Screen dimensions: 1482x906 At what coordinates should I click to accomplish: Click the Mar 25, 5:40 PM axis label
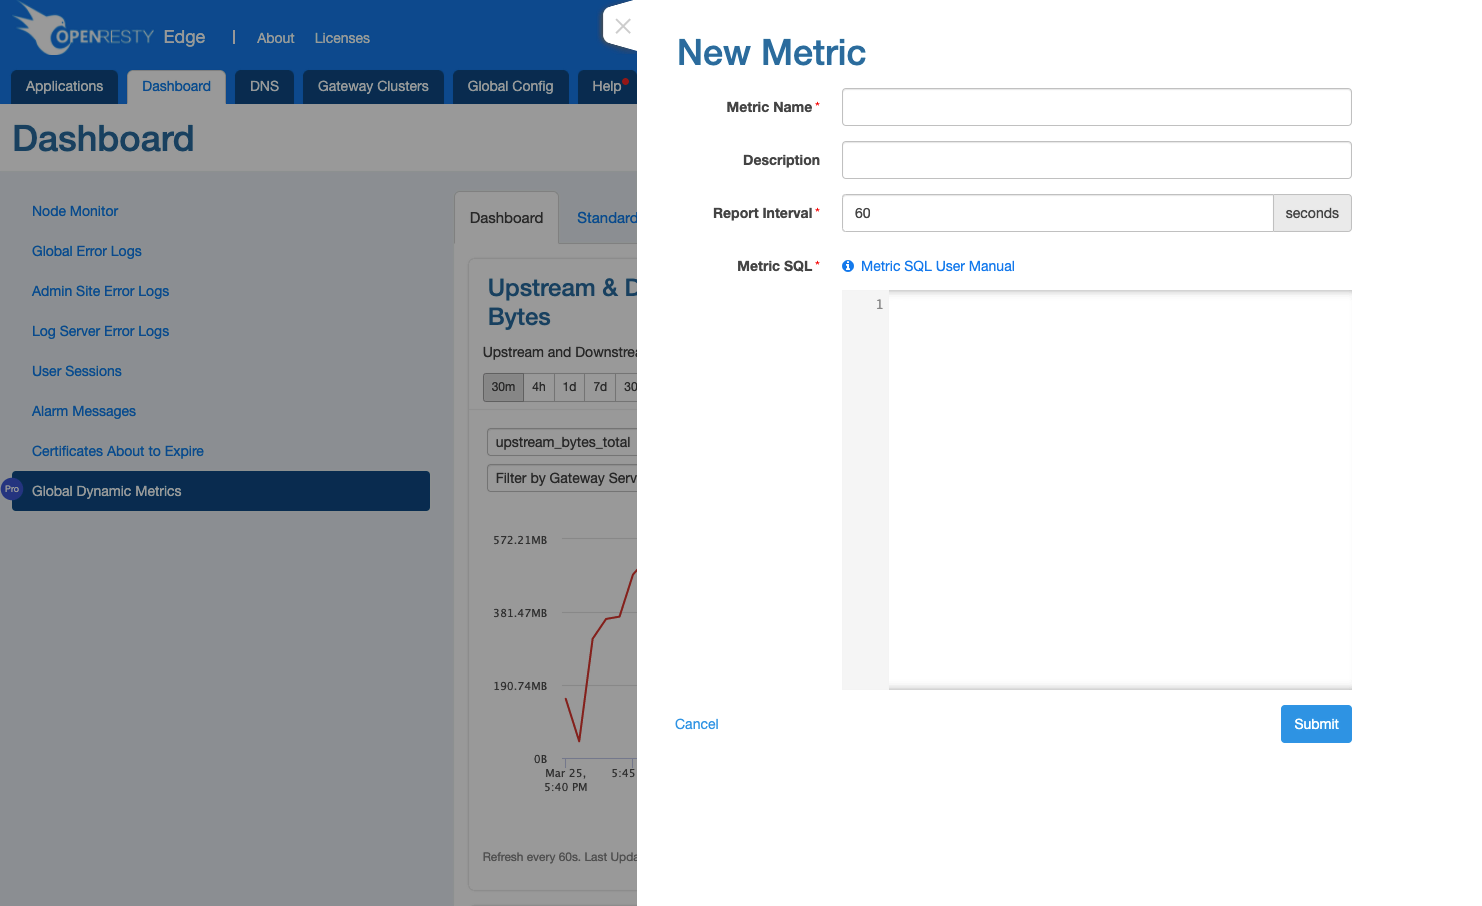tap(566, 780)
